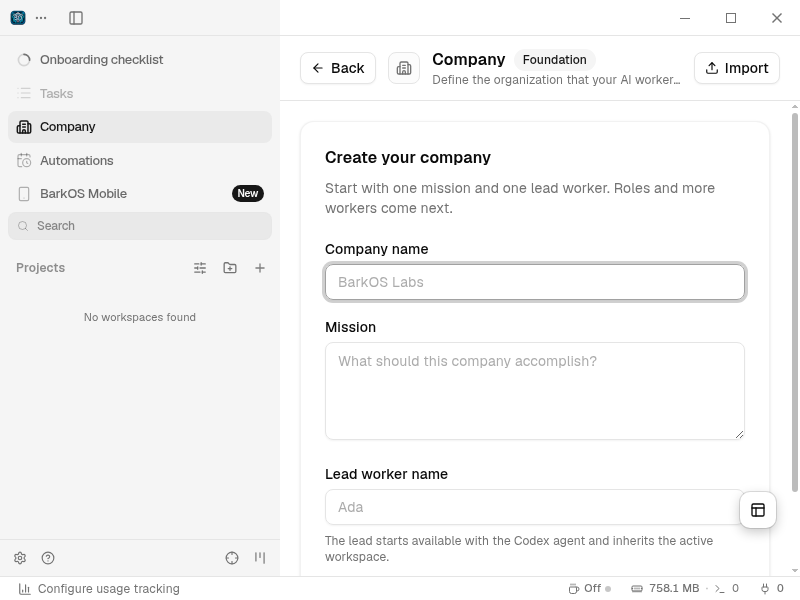Go to Tasks in the sidebar
Screen dimensions: 800x600
coord(140,93)
